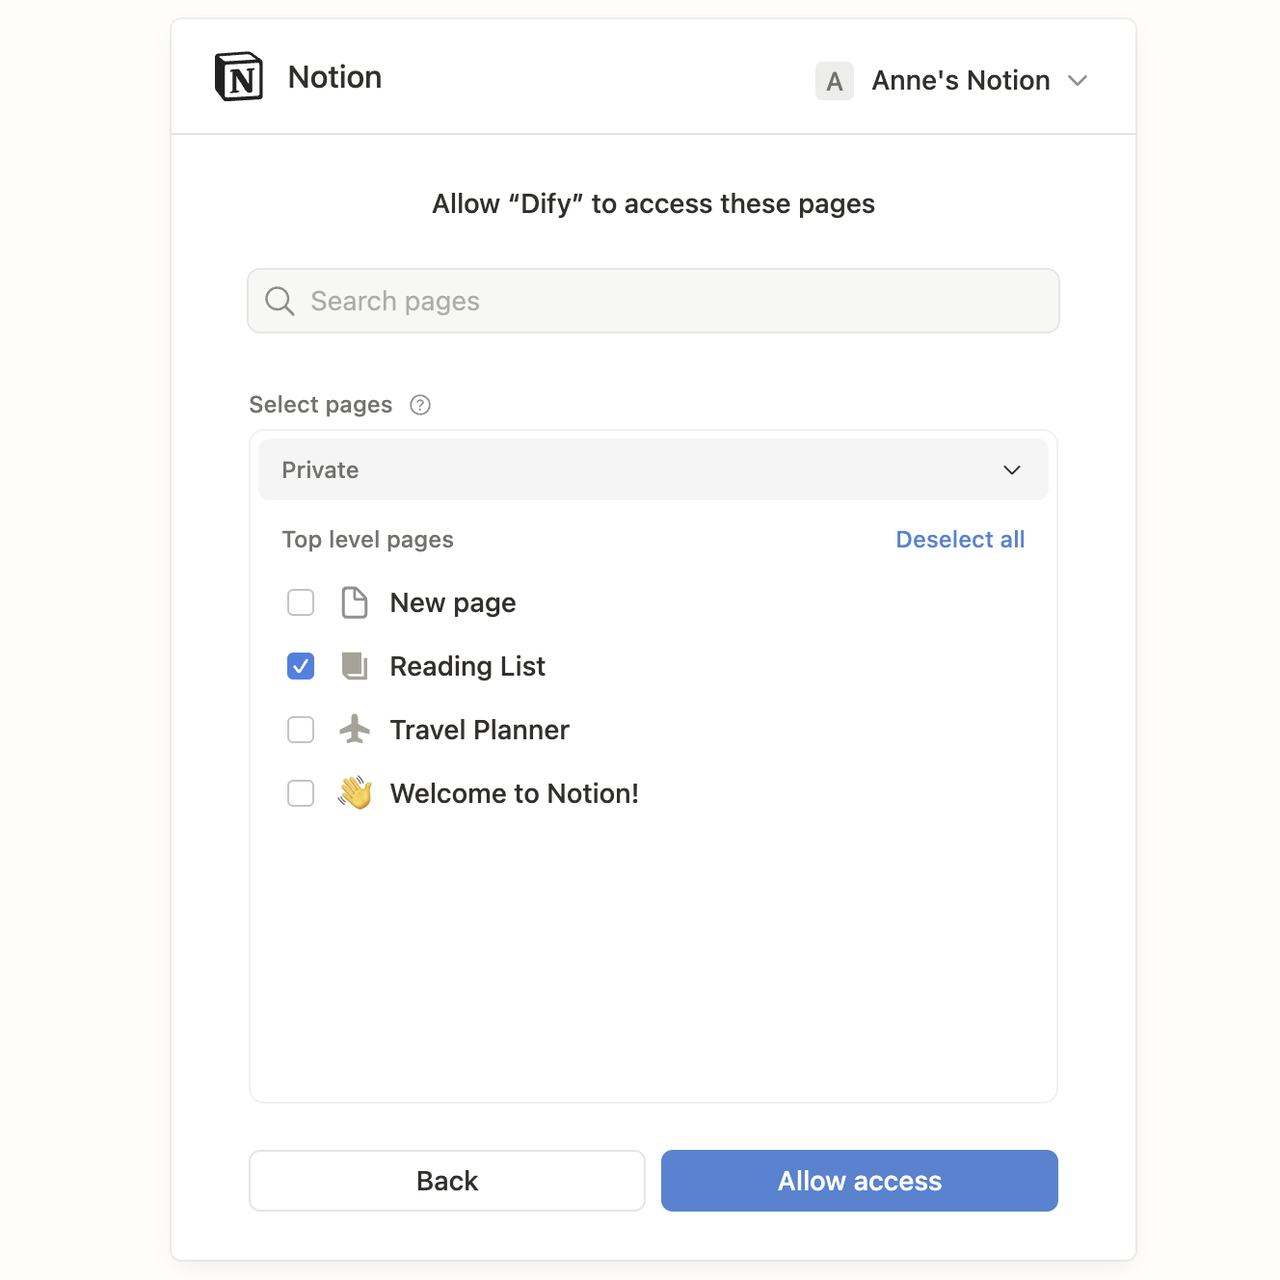1280x1280 pixels.
Task: Click the New page document icon
Action: [354, 602]
